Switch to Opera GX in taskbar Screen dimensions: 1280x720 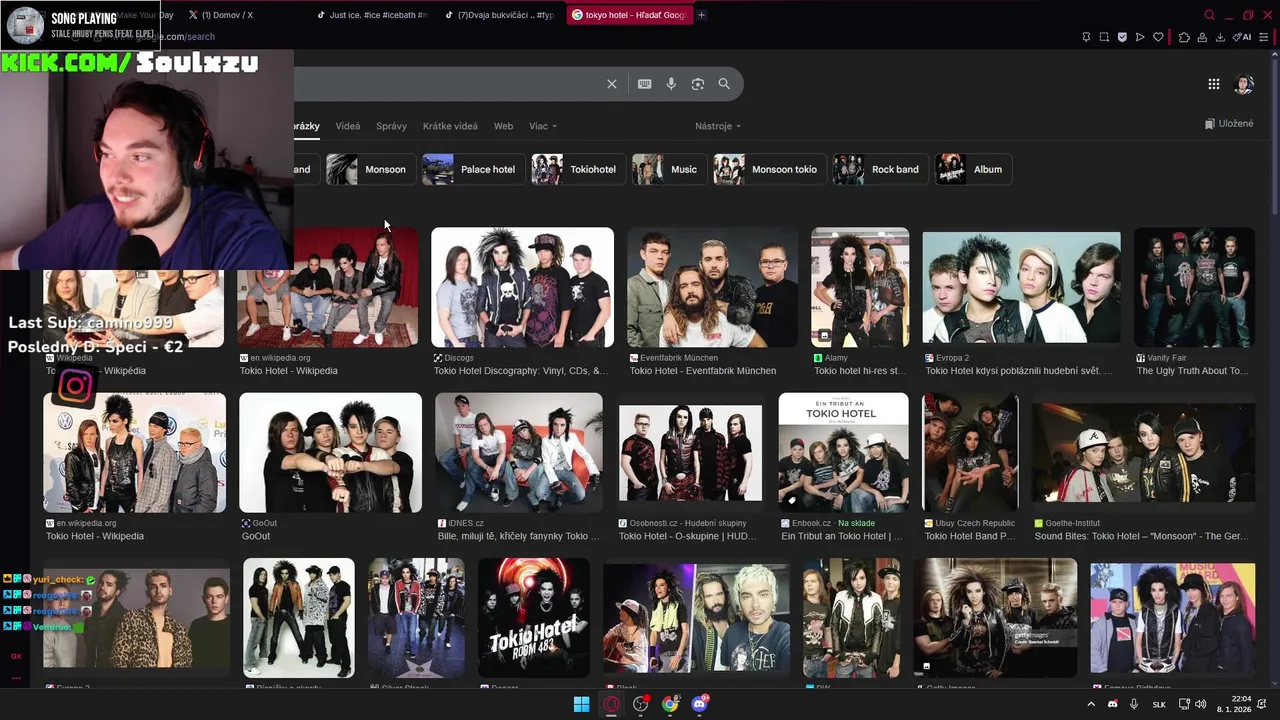(611, 704)
